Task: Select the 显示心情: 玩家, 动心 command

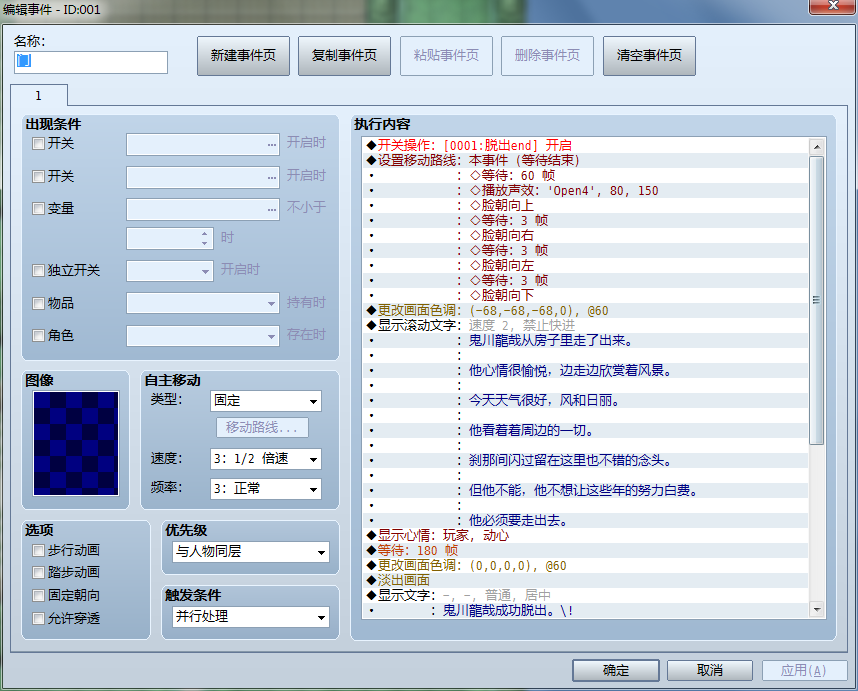Action: click(x=585, y=535)
